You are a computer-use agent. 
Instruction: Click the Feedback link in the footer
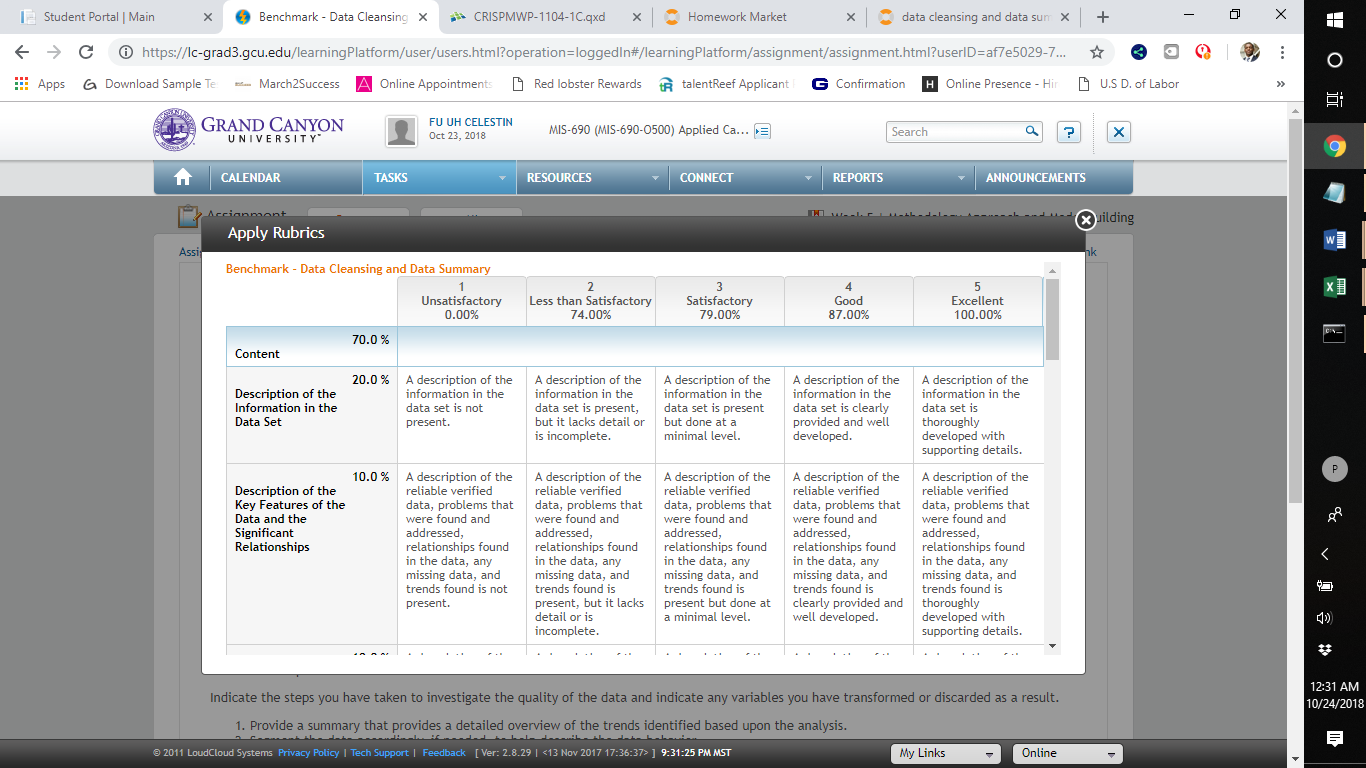tap(444, 753)
